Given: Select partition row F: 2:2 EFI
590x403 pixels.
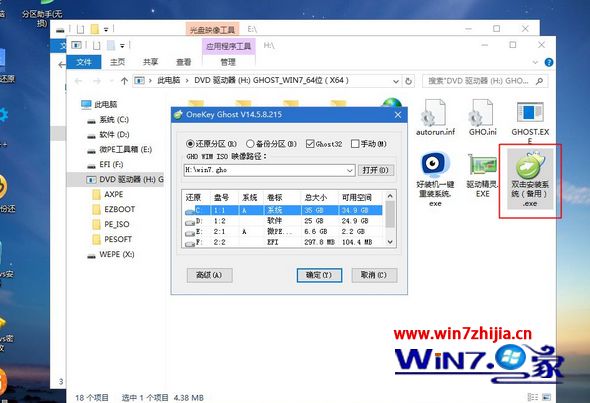Looking at the screenshot, I should tap(283, 242).
